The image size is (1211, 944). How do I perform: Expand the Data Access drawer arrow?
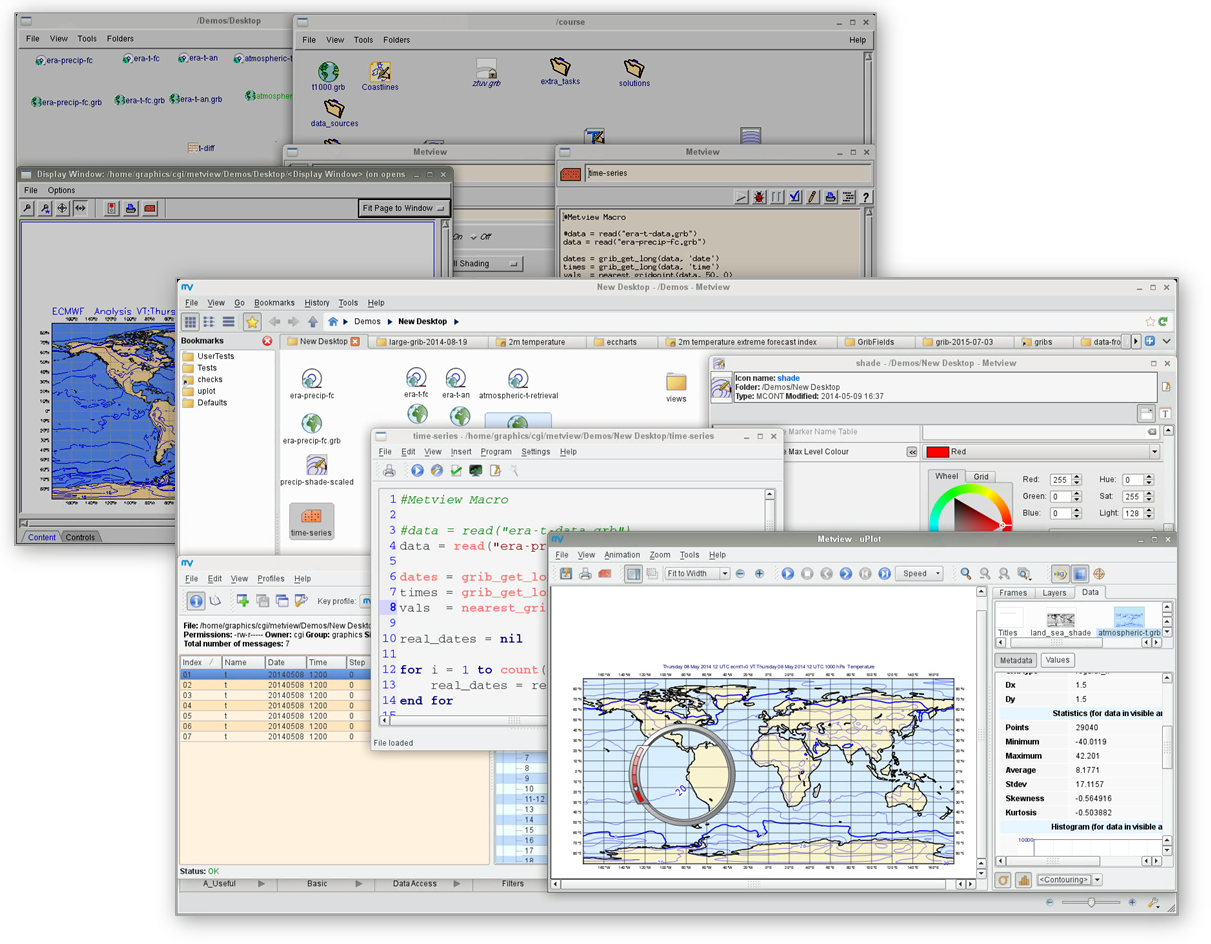click(457, 884)
